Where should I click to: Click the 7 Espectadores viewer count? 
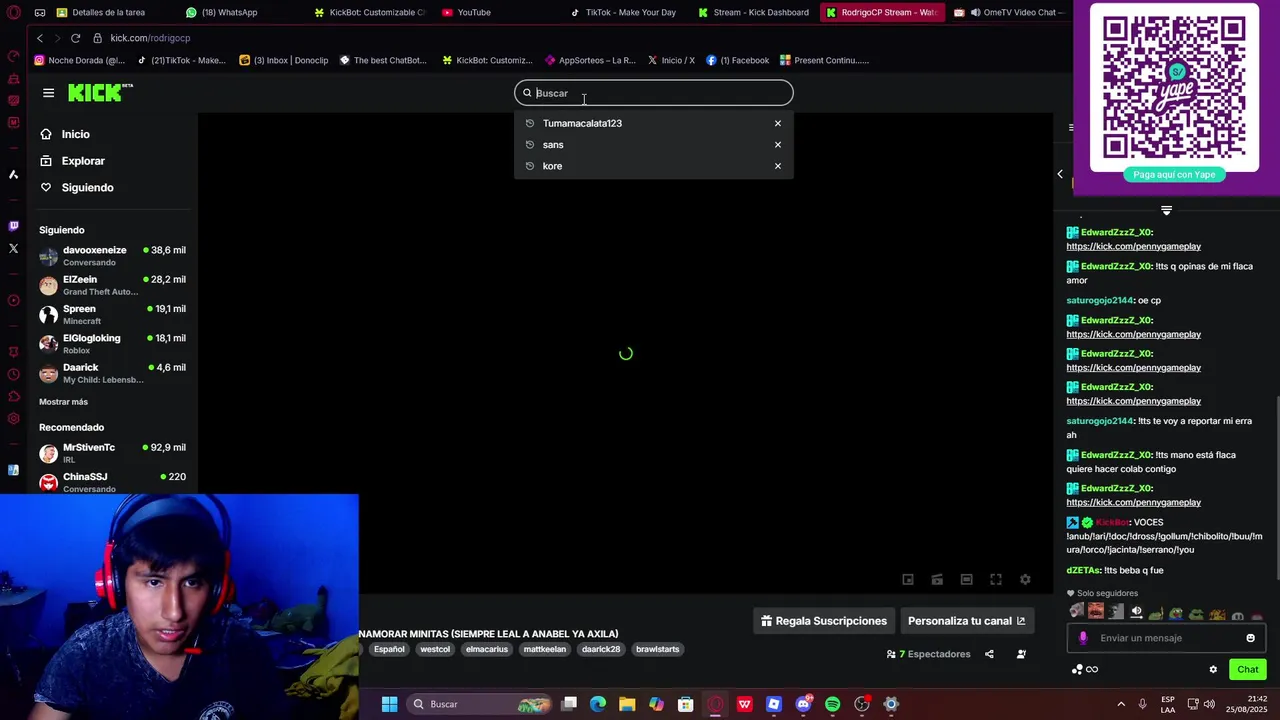coord(928,654)
